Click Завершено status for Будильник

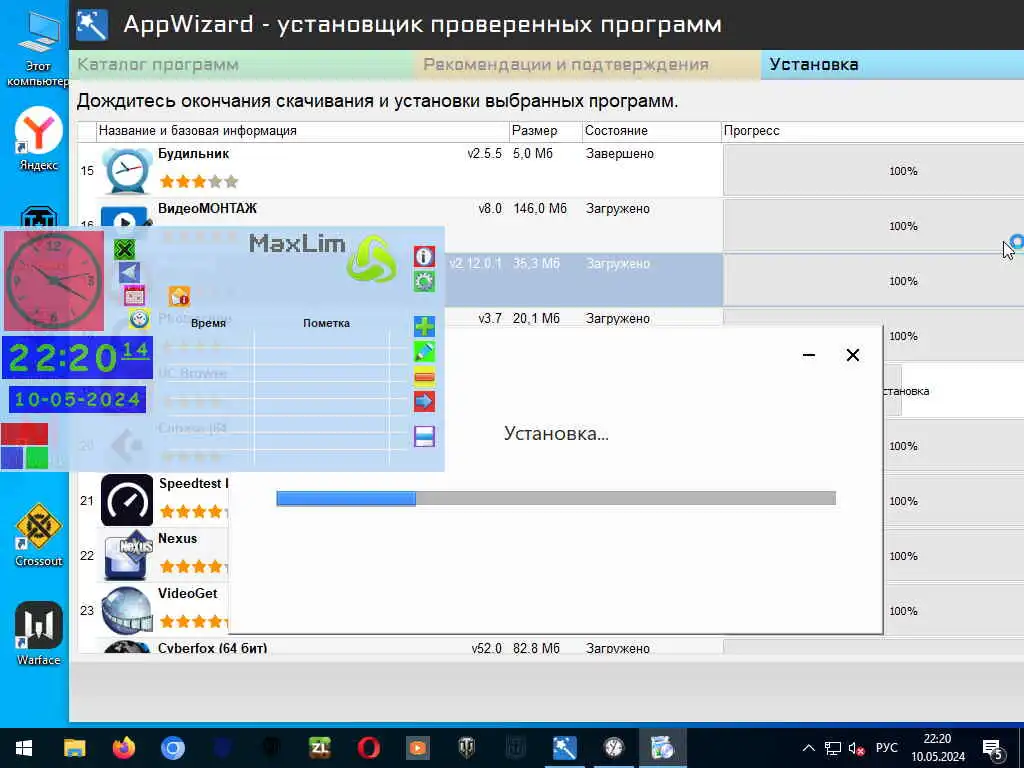(x=619, y=154)
